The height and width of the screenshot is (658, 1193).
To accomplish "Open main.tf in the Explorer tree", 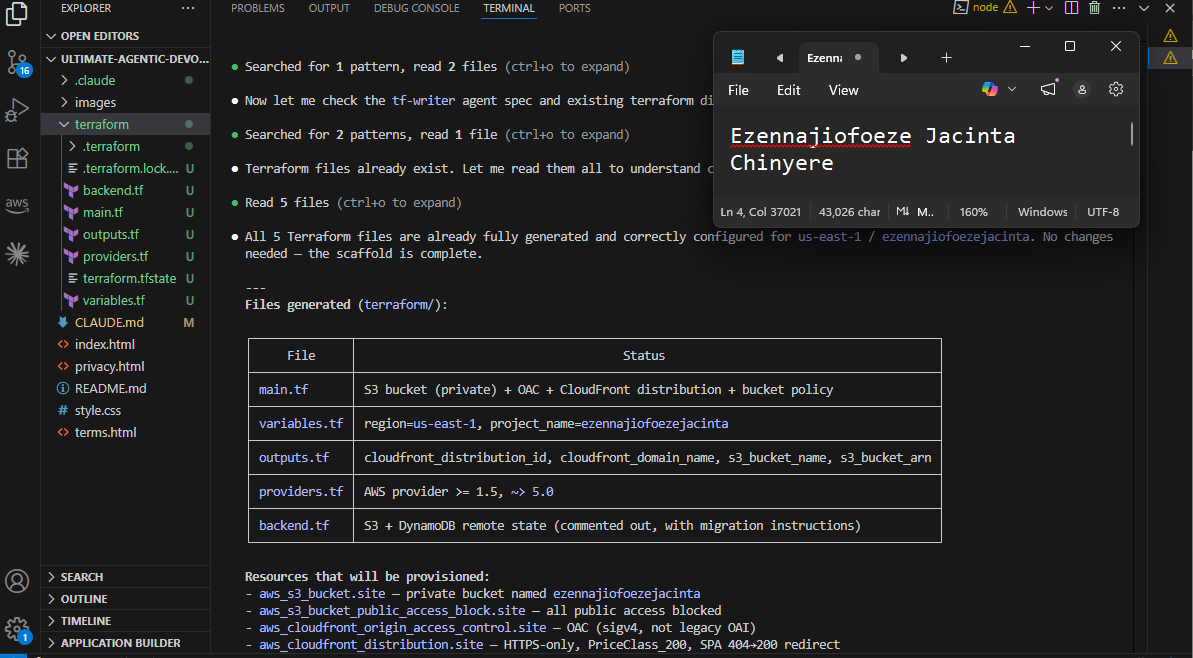I will [103, 212].
